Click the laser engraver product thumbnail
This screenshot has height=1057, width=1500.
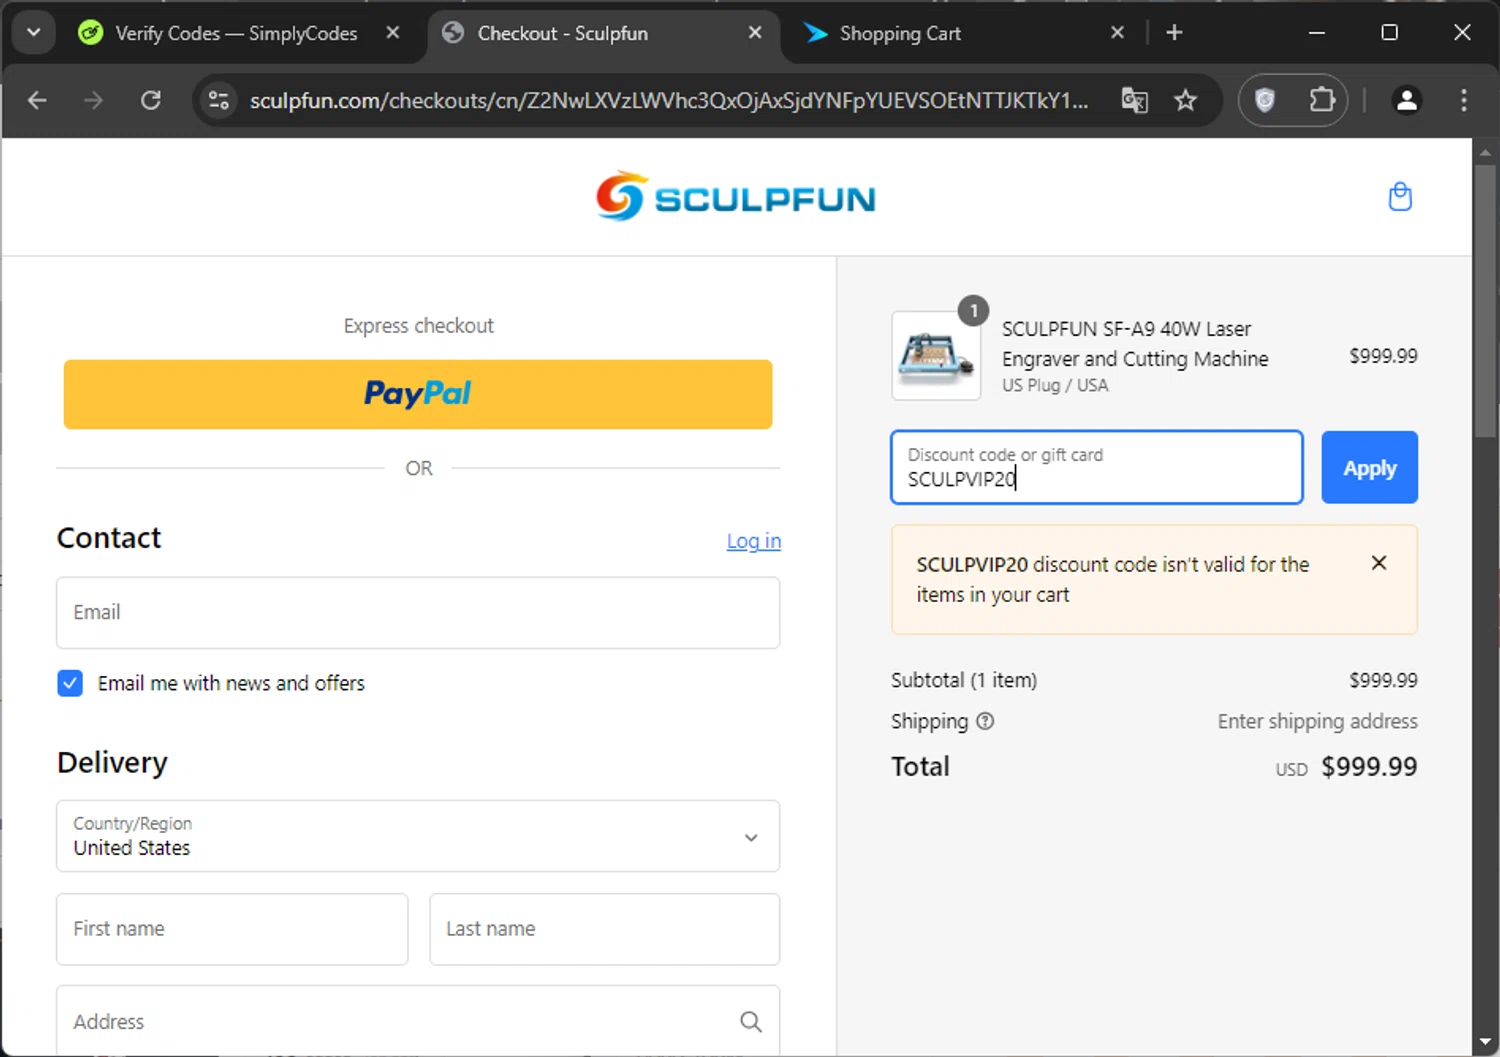tap(936, 356)
